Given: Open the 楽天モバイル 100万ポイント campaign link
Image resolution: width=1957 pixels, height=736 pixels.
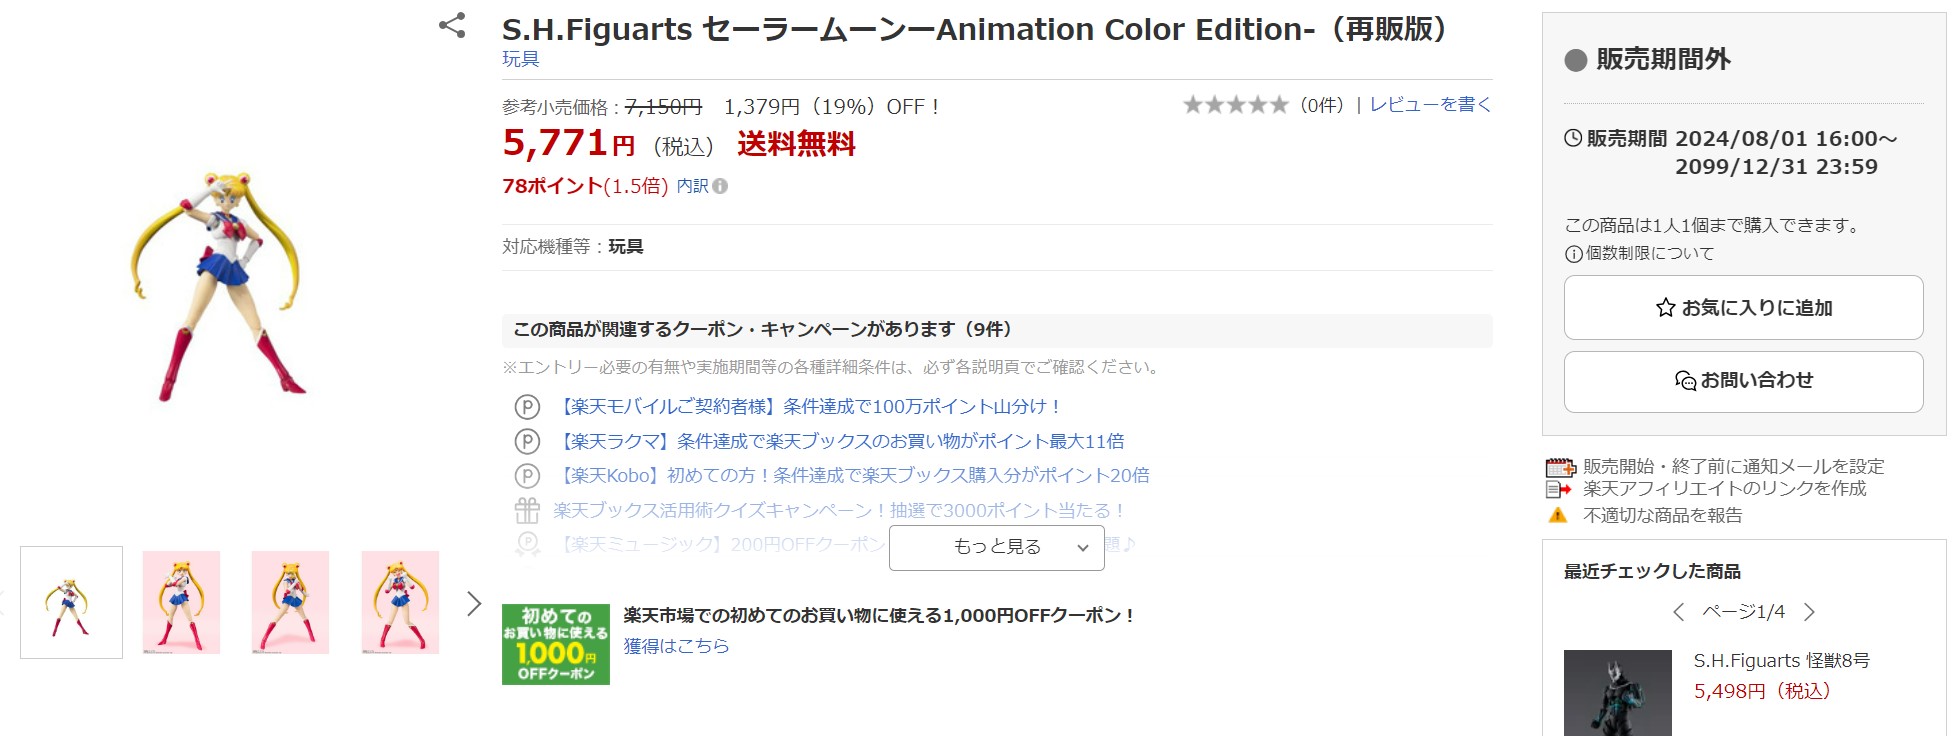Looking at the screenshot, I should coord(806,407).
